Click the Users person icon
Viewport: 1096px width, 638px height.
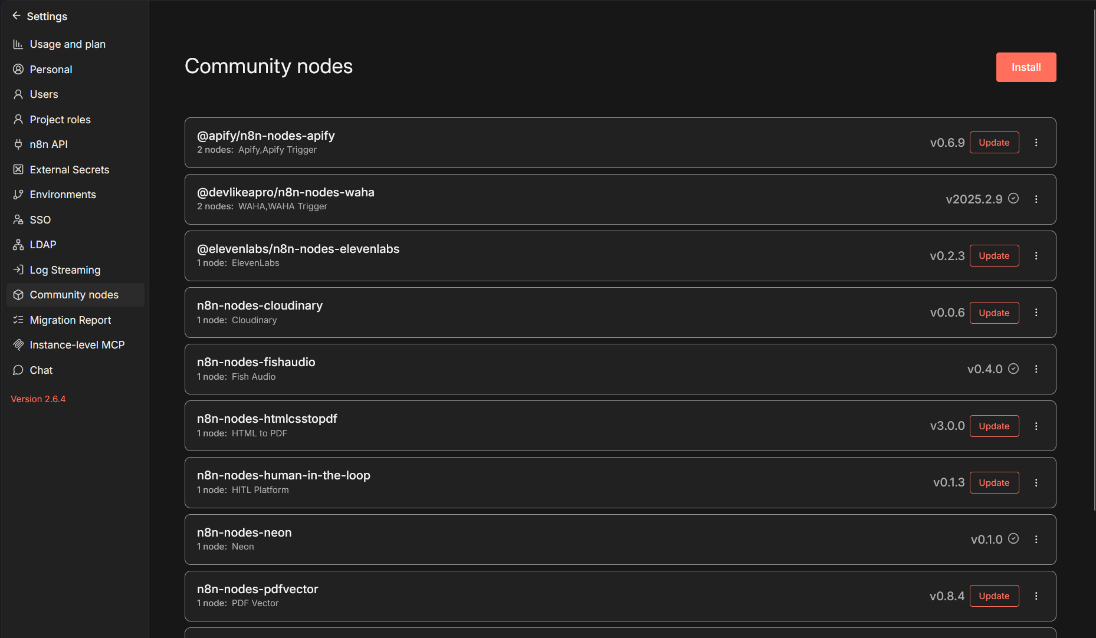[18, 94]
